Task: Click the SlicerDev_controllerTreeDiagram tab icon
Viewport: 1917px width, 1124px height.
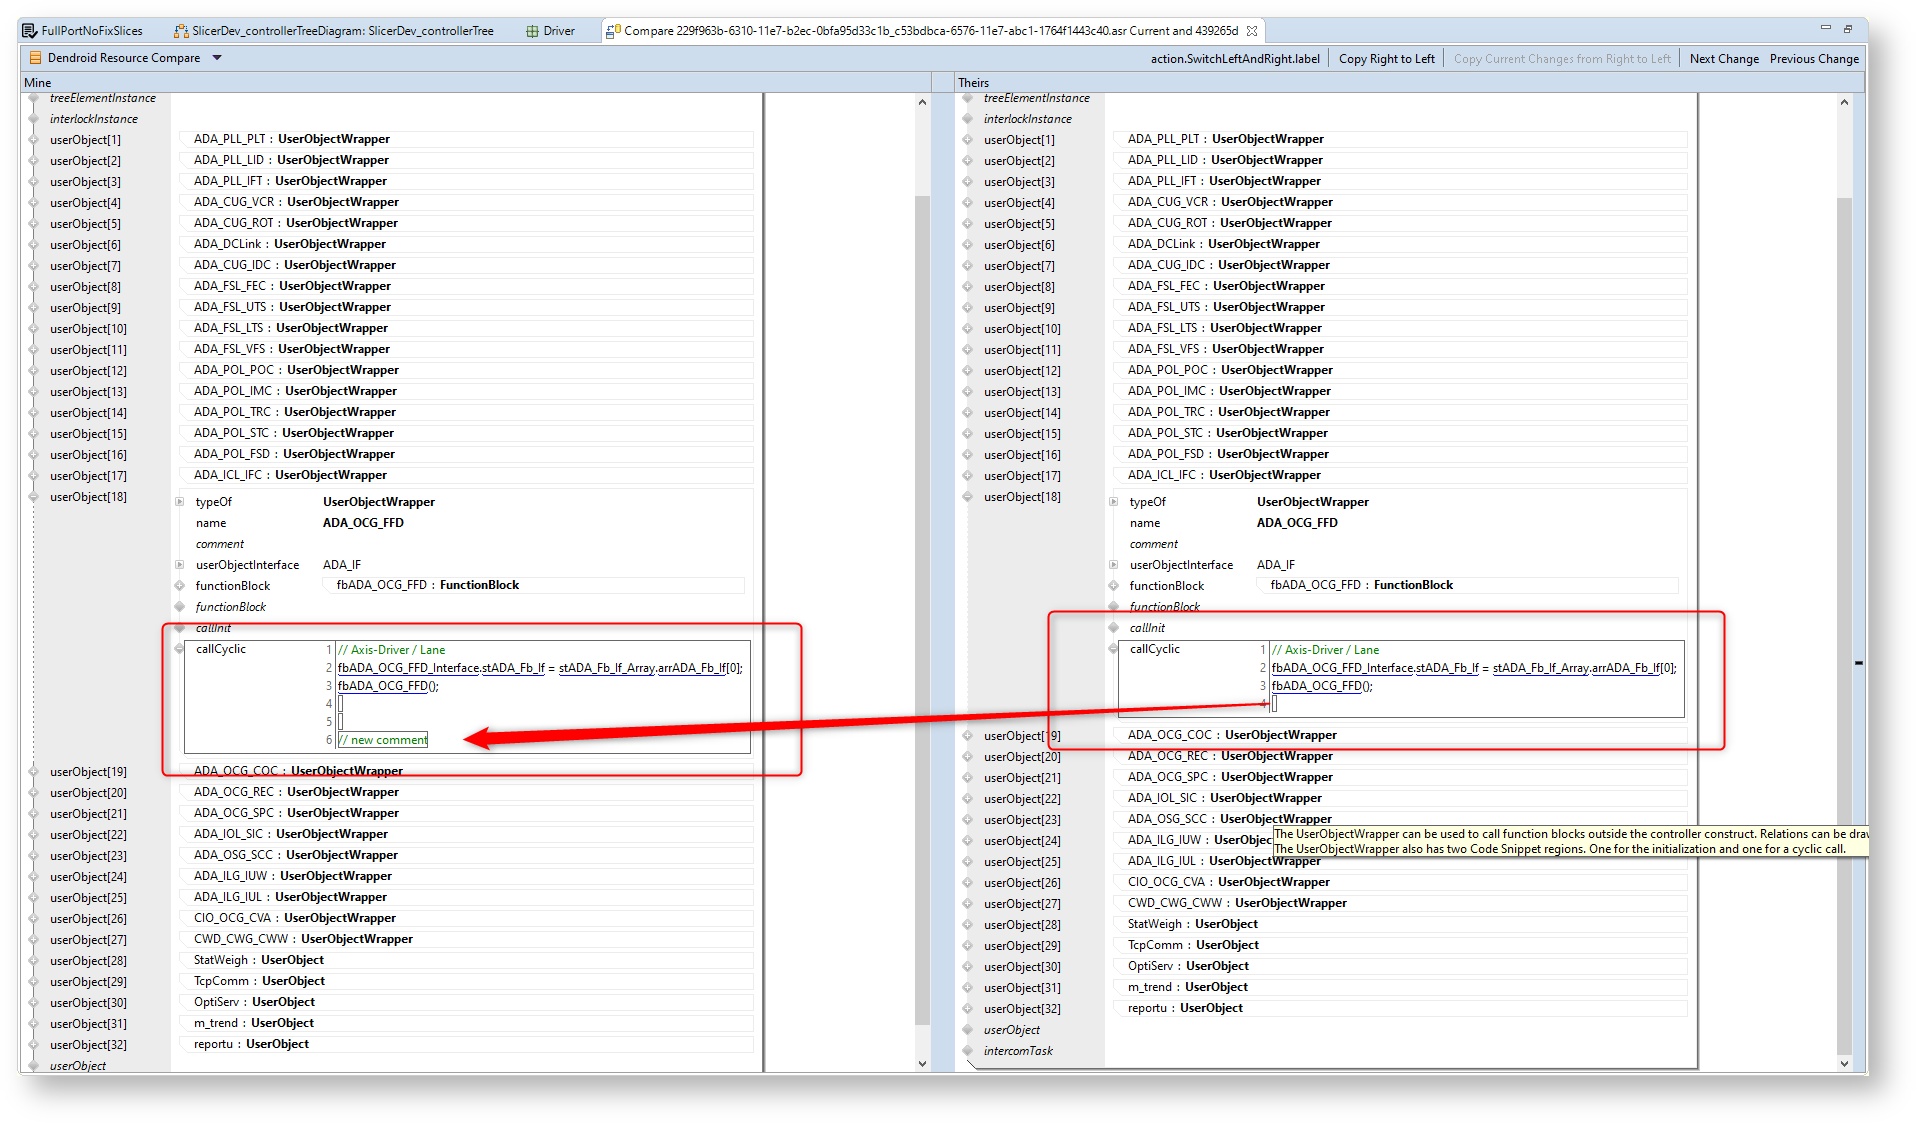Action: tap(181, 31)
